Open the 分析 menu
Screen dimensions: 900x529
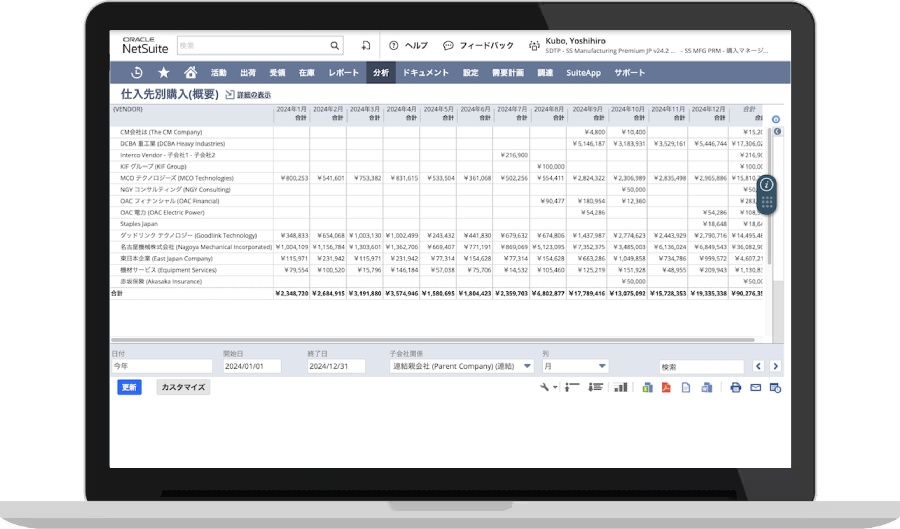[381, 73]
